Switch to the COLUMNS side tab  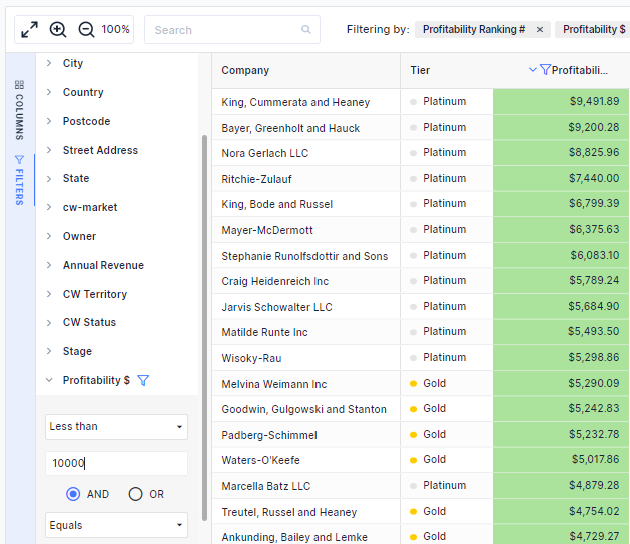click(19, 110)
